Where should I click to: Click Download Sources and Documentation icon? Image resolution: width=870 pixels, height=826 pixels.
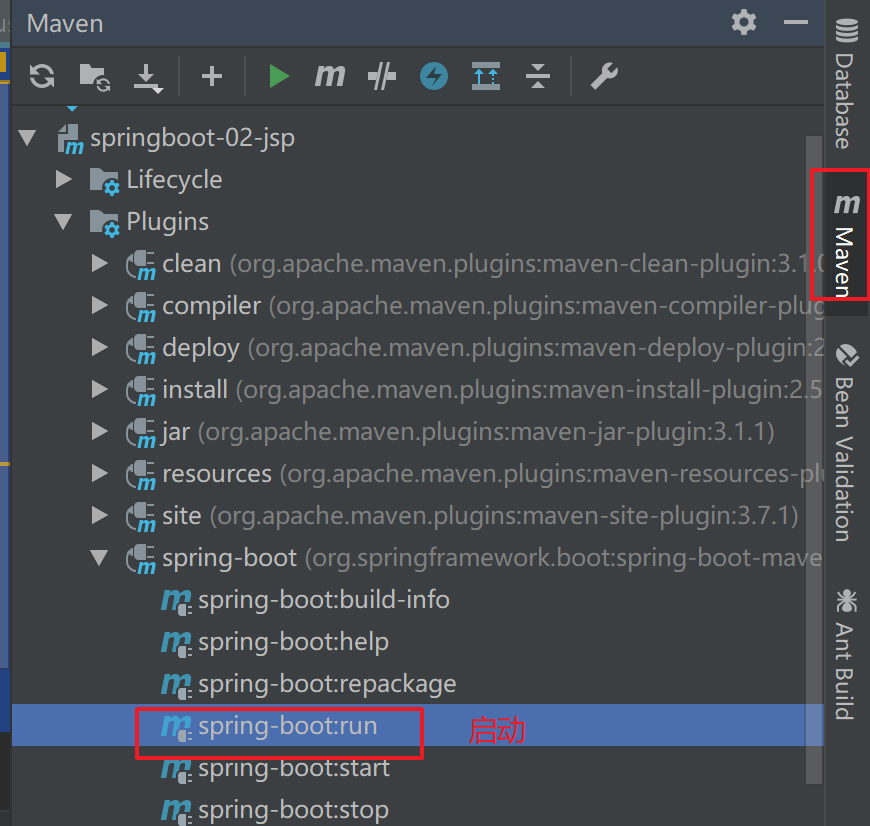148,78
